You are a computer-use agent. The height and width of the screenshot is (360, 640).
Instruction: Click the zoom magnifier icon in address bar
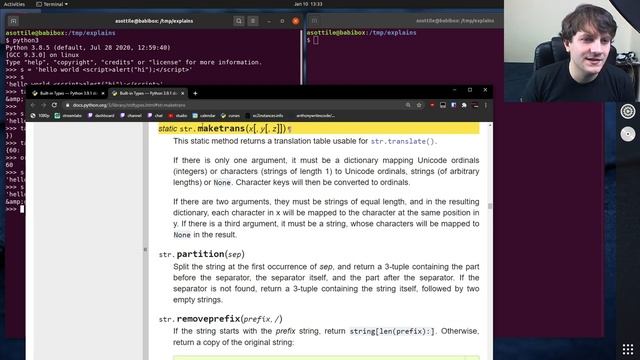[408, 105]
